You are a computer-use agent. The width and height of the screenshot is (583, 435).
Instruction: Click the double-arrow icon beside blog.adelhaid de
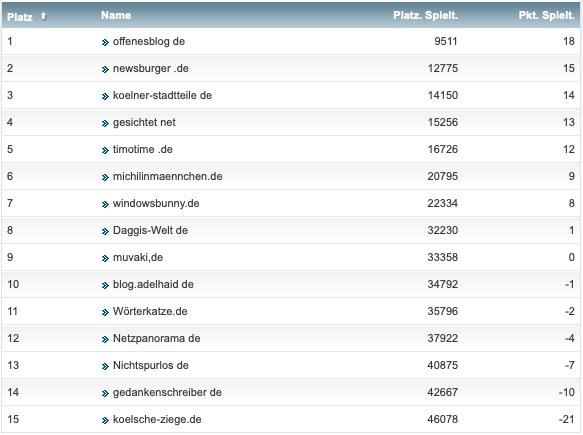click(105, 286)
